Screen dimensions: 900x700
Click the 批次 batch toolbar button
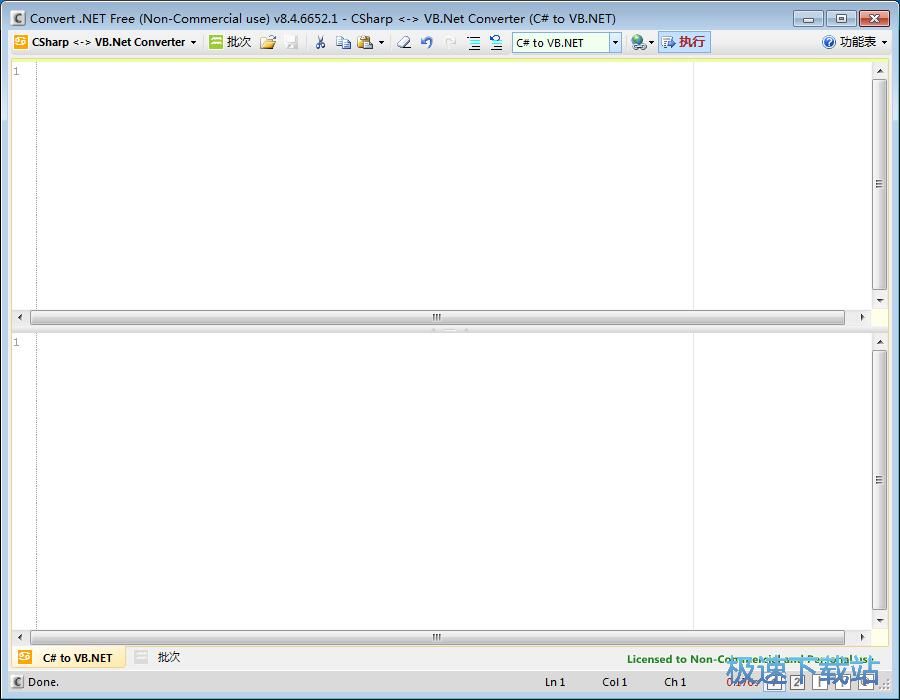[230, 42]
